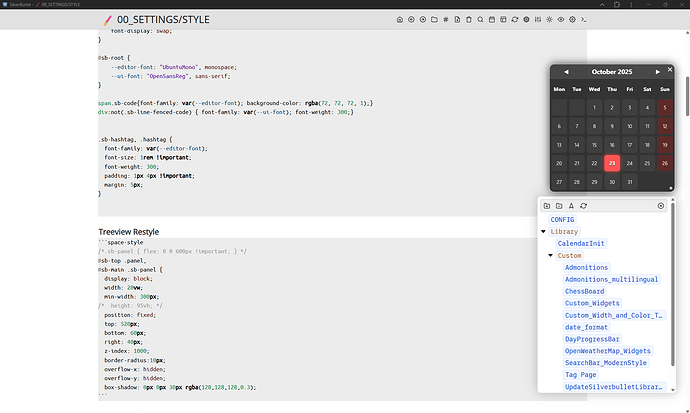Open the folder icon in top toolbar

(434, 20)
